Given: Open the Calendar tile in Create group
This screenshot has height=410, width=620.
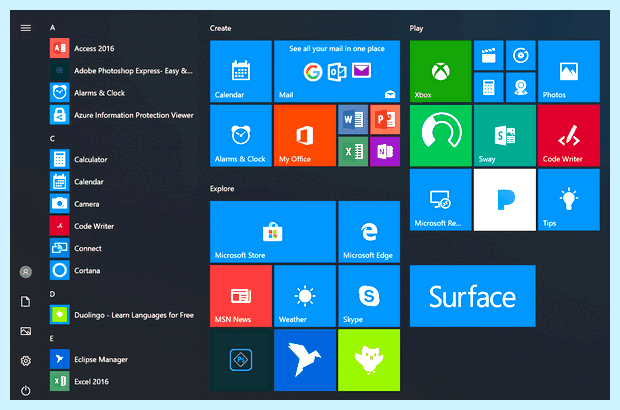Looking at the screenshot, I should (x=241, y=71).
